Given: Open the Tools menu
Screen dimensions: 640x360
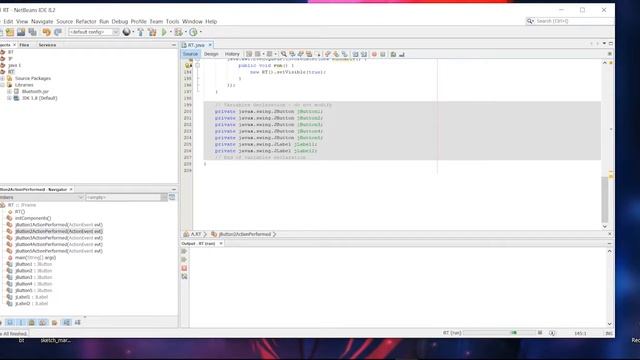Looking at the screenshot, I should [172, 21].
